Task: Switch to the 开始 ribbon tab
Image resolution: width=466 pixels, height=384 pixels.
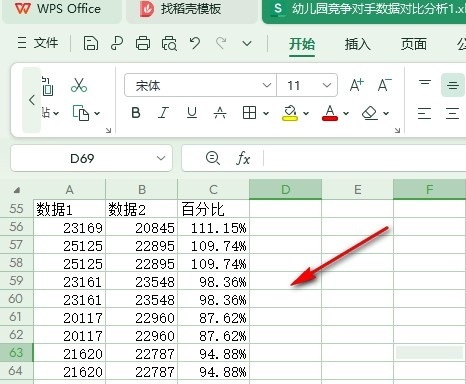Action: (302, 44)
